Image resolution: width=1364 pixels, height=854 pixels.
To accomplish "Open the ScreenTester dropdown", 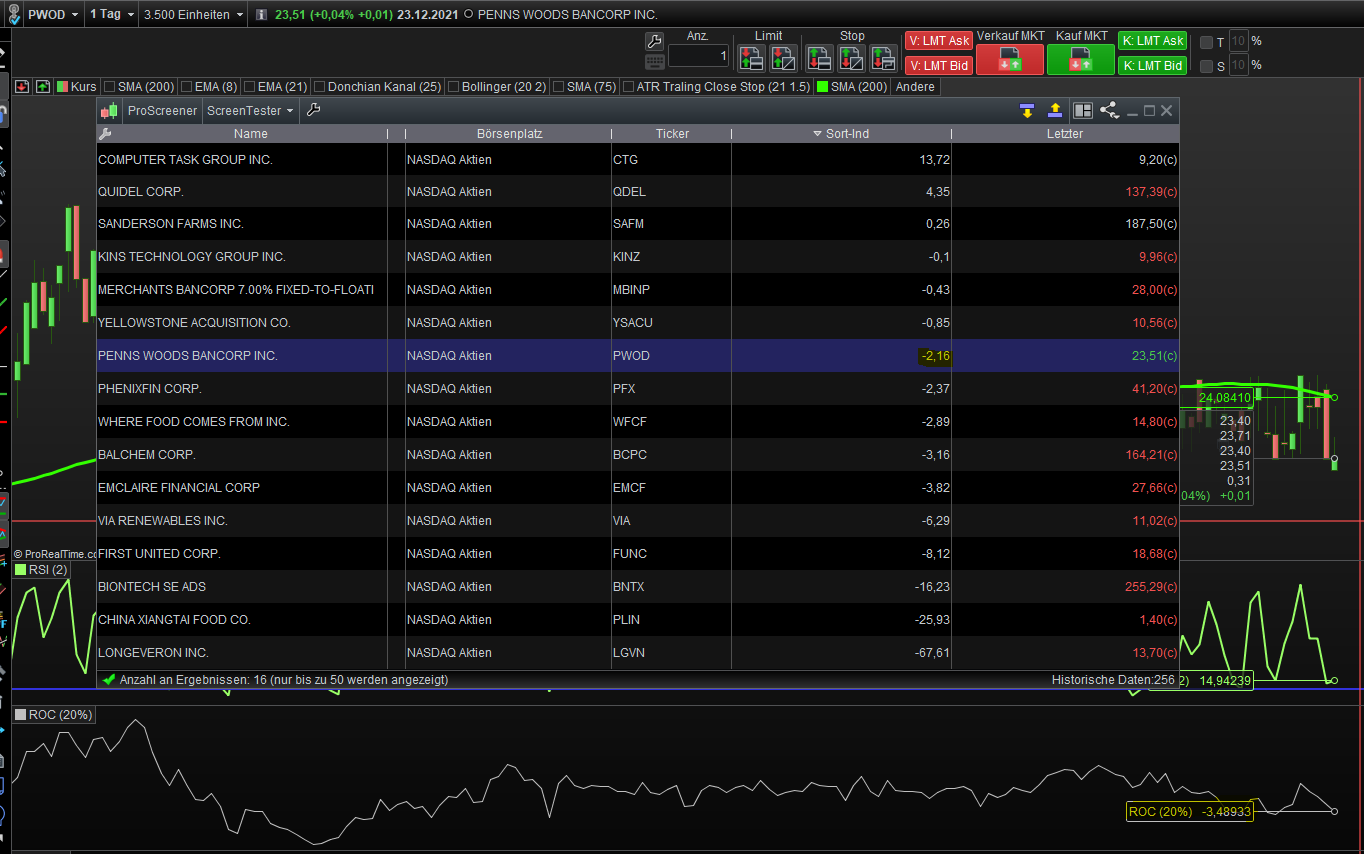I will [250, 110].
